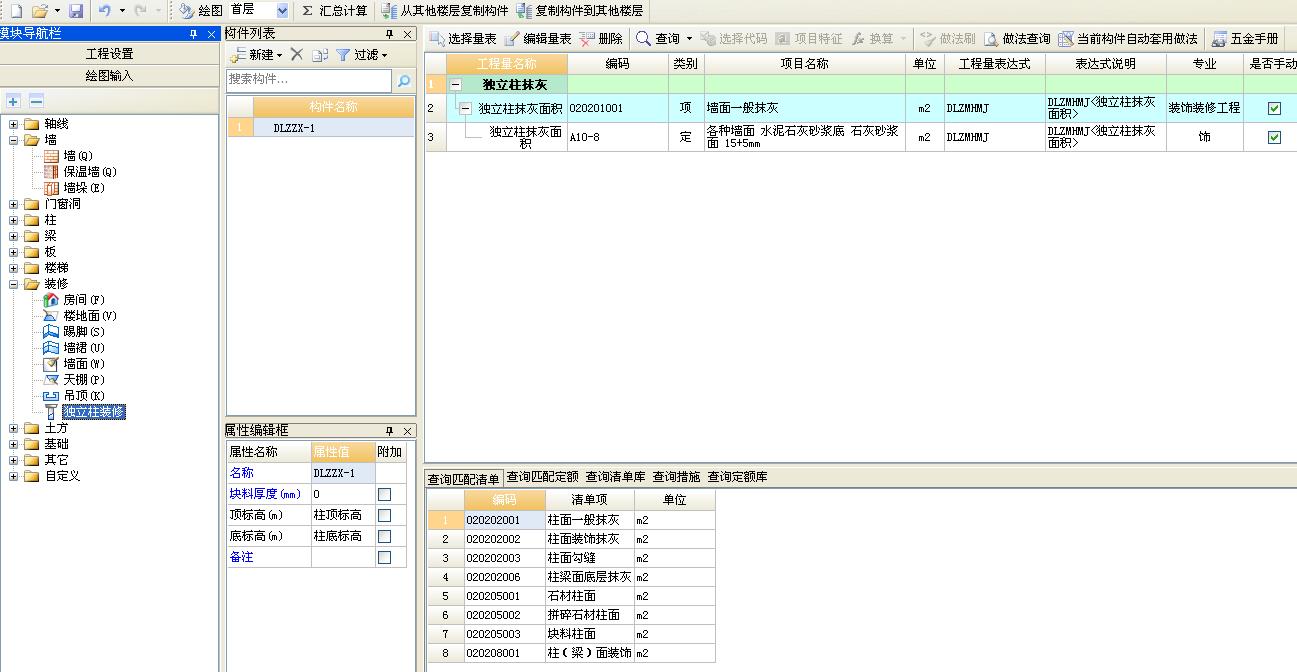
Task: Expand the 自定义 tree node
Action: click(x=14, y=476)
